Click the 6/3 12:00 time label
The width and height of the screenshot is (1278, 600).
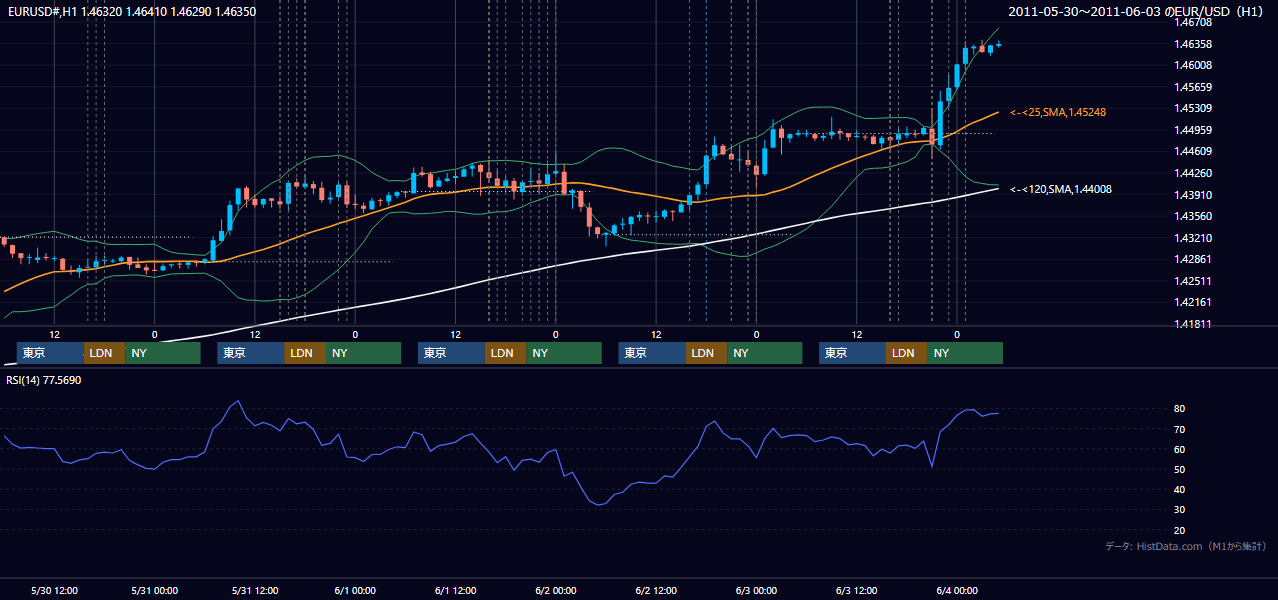(x=856, y=590)
